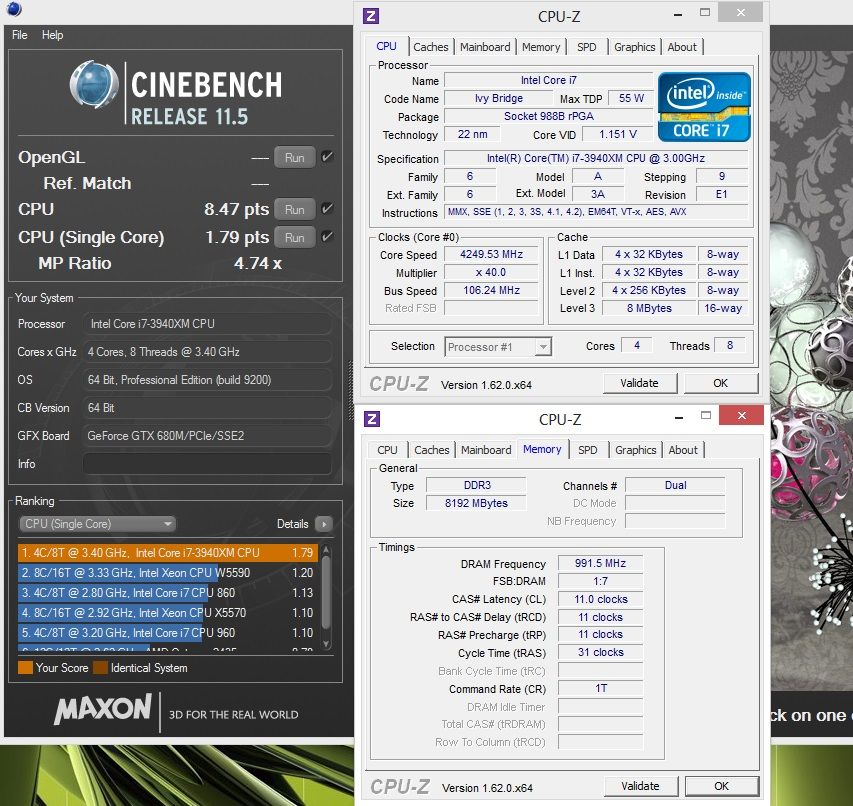Toggle the CPU test checkbox
This screenshot has height=806, width=853.
pos(327,209)
